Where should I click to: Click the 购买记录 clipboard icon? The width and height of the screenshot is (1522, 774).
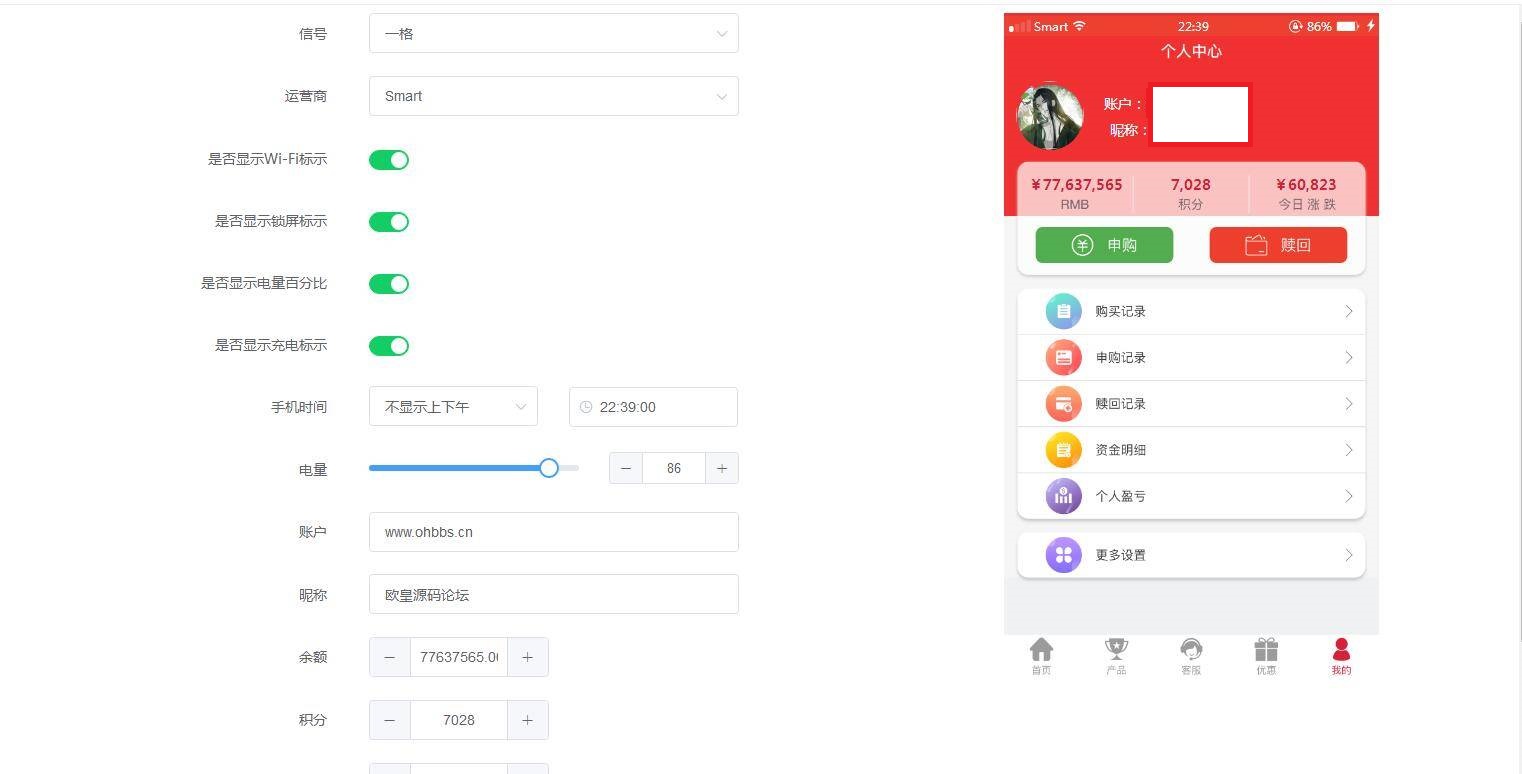coord(1064,312)
